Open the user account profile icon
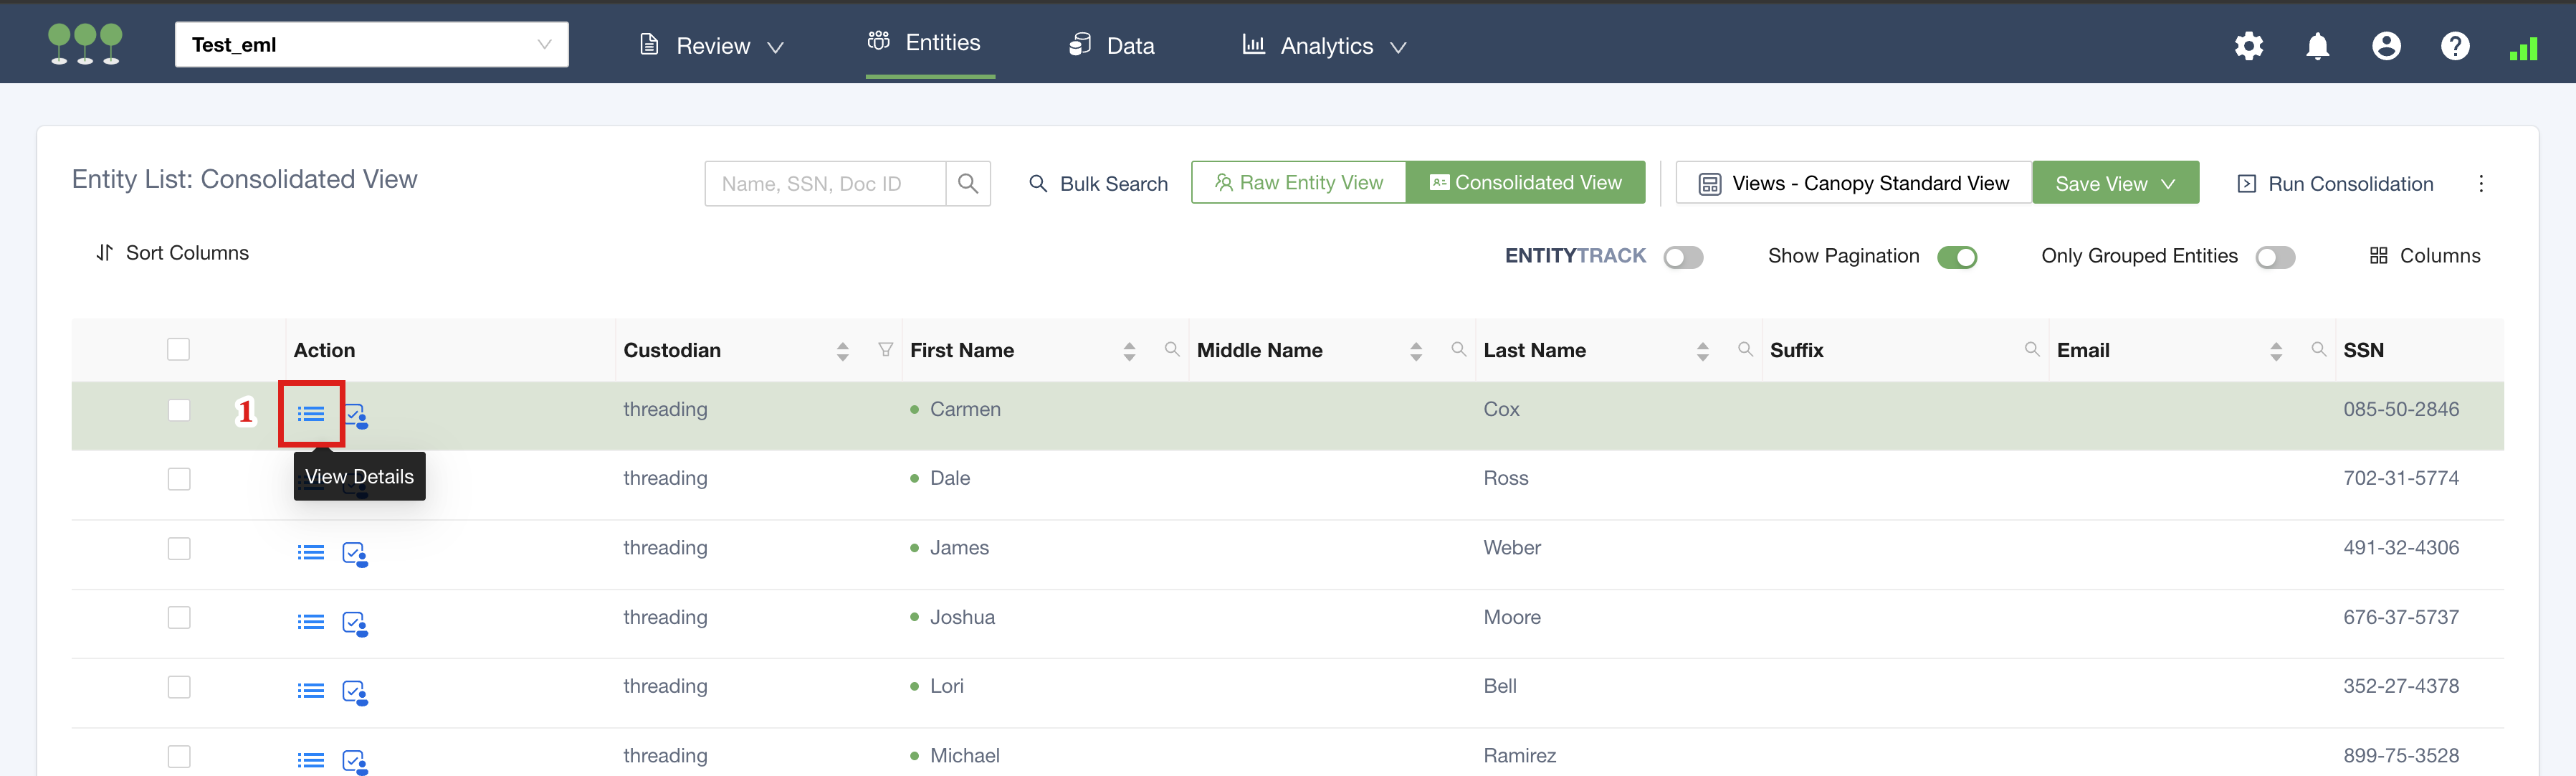This screenshot has height=776, width=2576. [2386, 46]
